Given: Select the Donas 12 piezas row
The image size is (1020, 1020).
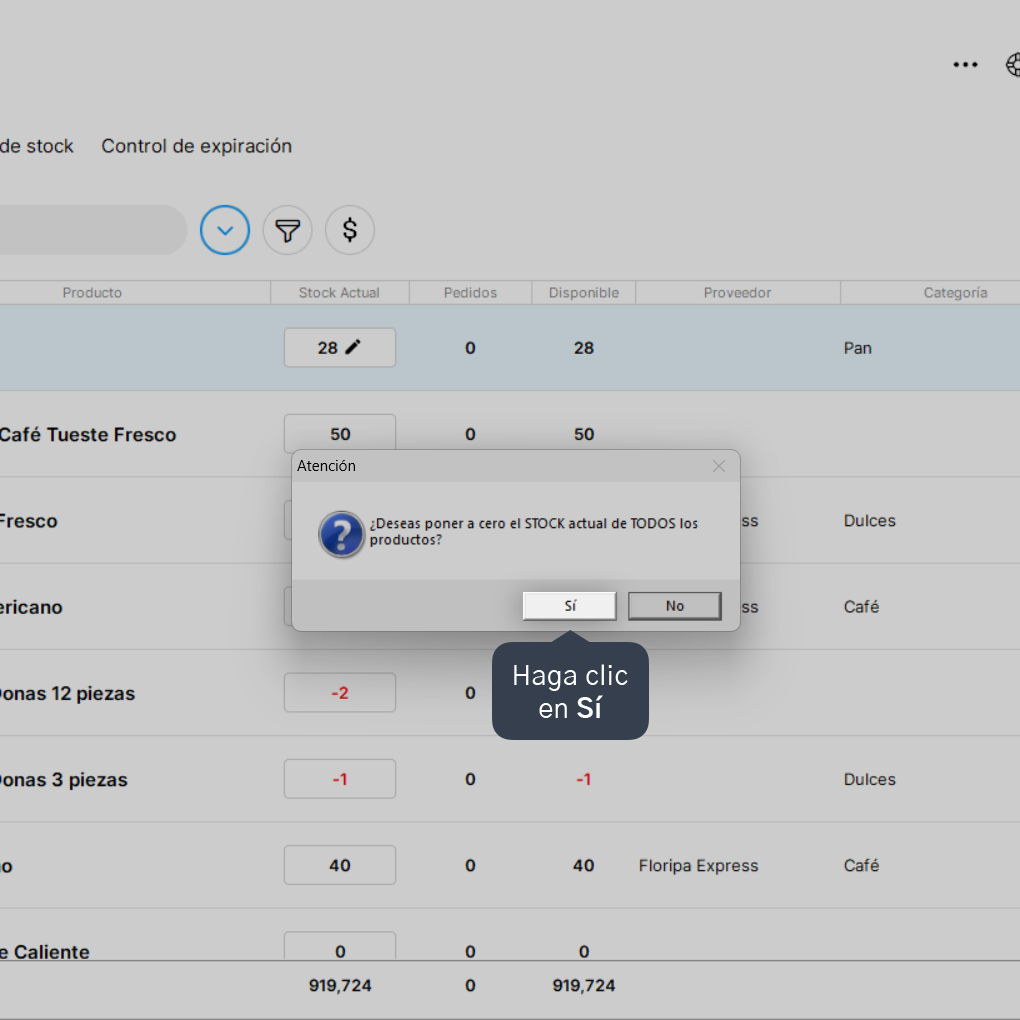Looking at the screenshot, I should pos(510,693).
